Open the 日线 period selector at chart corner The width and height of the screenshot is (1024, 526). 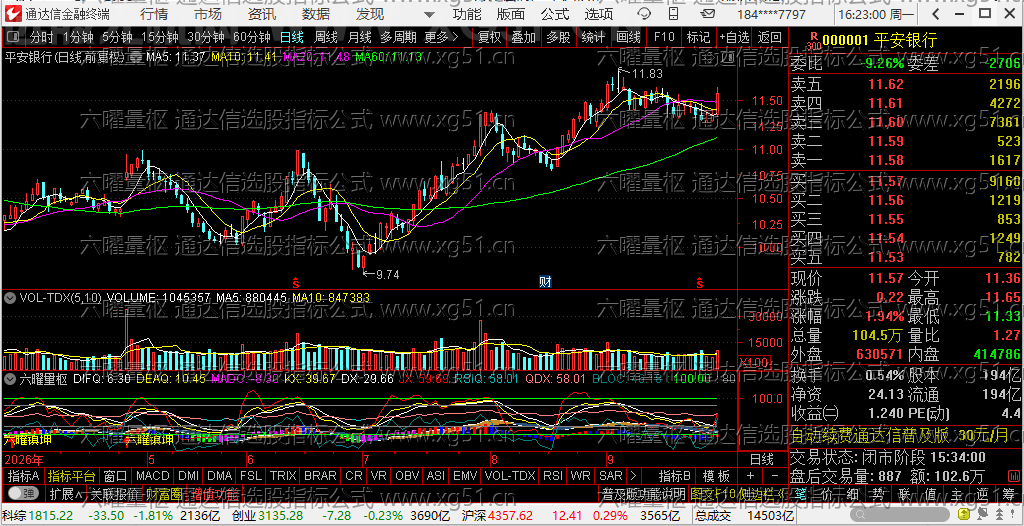click(x=761, y=459)
